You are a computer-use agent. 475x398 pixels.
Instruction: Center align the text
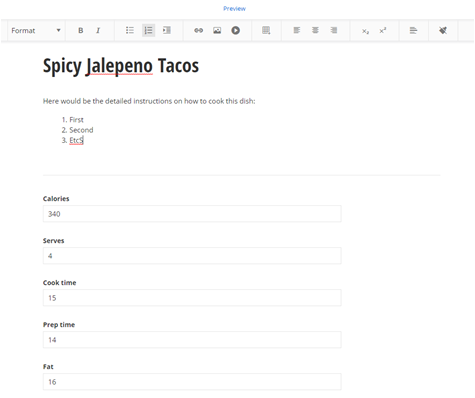tap(315, 31)
